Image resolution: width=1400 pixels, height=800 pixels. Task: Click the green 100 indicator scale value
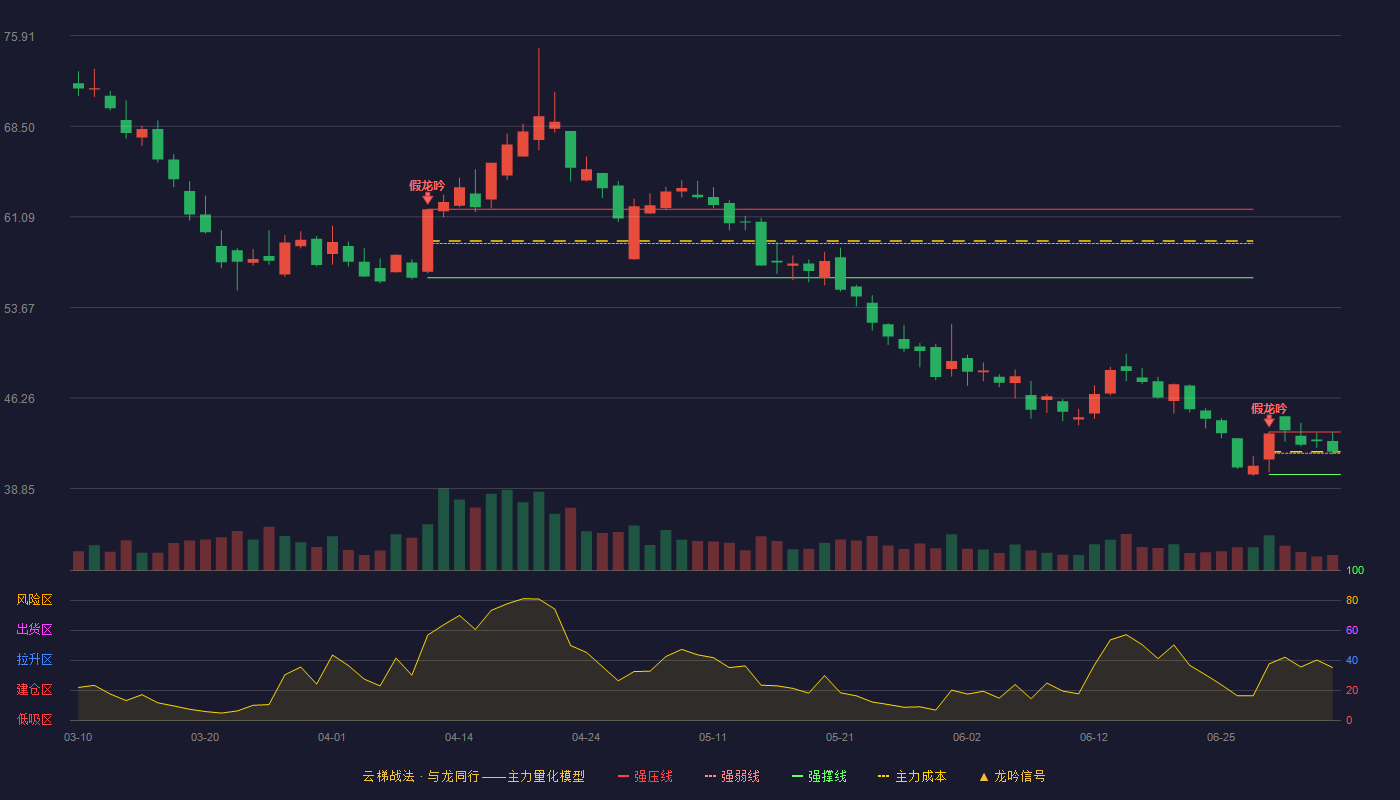tap(1355, 571)
